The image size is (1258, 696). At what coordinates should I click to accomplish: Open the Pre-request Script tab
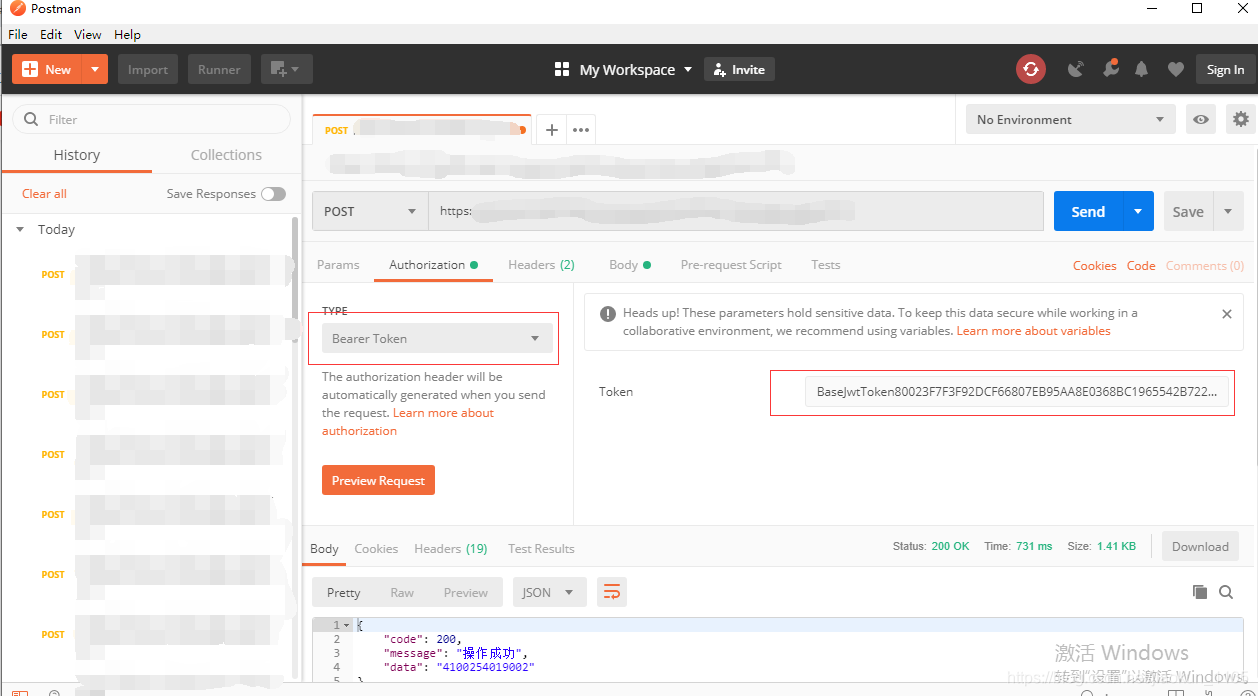pyautogui.click(x=731, y=265)
